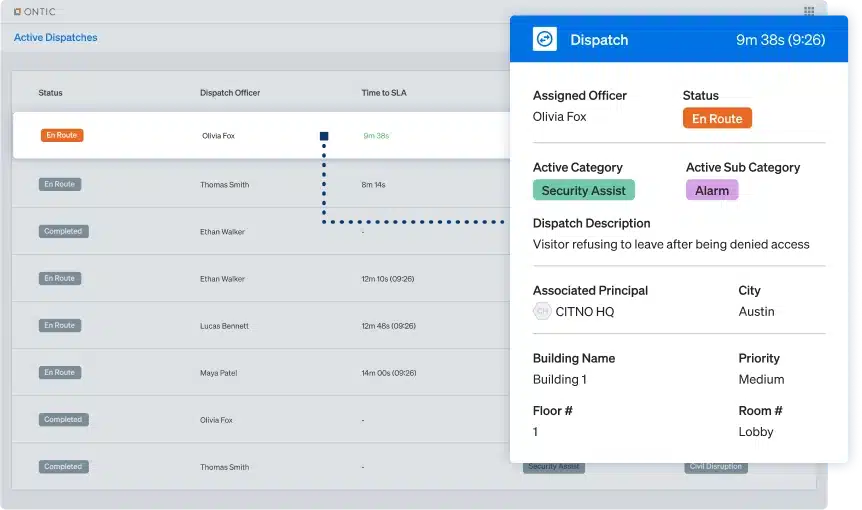Click Maya Patel officer name
This screenshot has width=862, height=510.
click(x=218, y=373)
